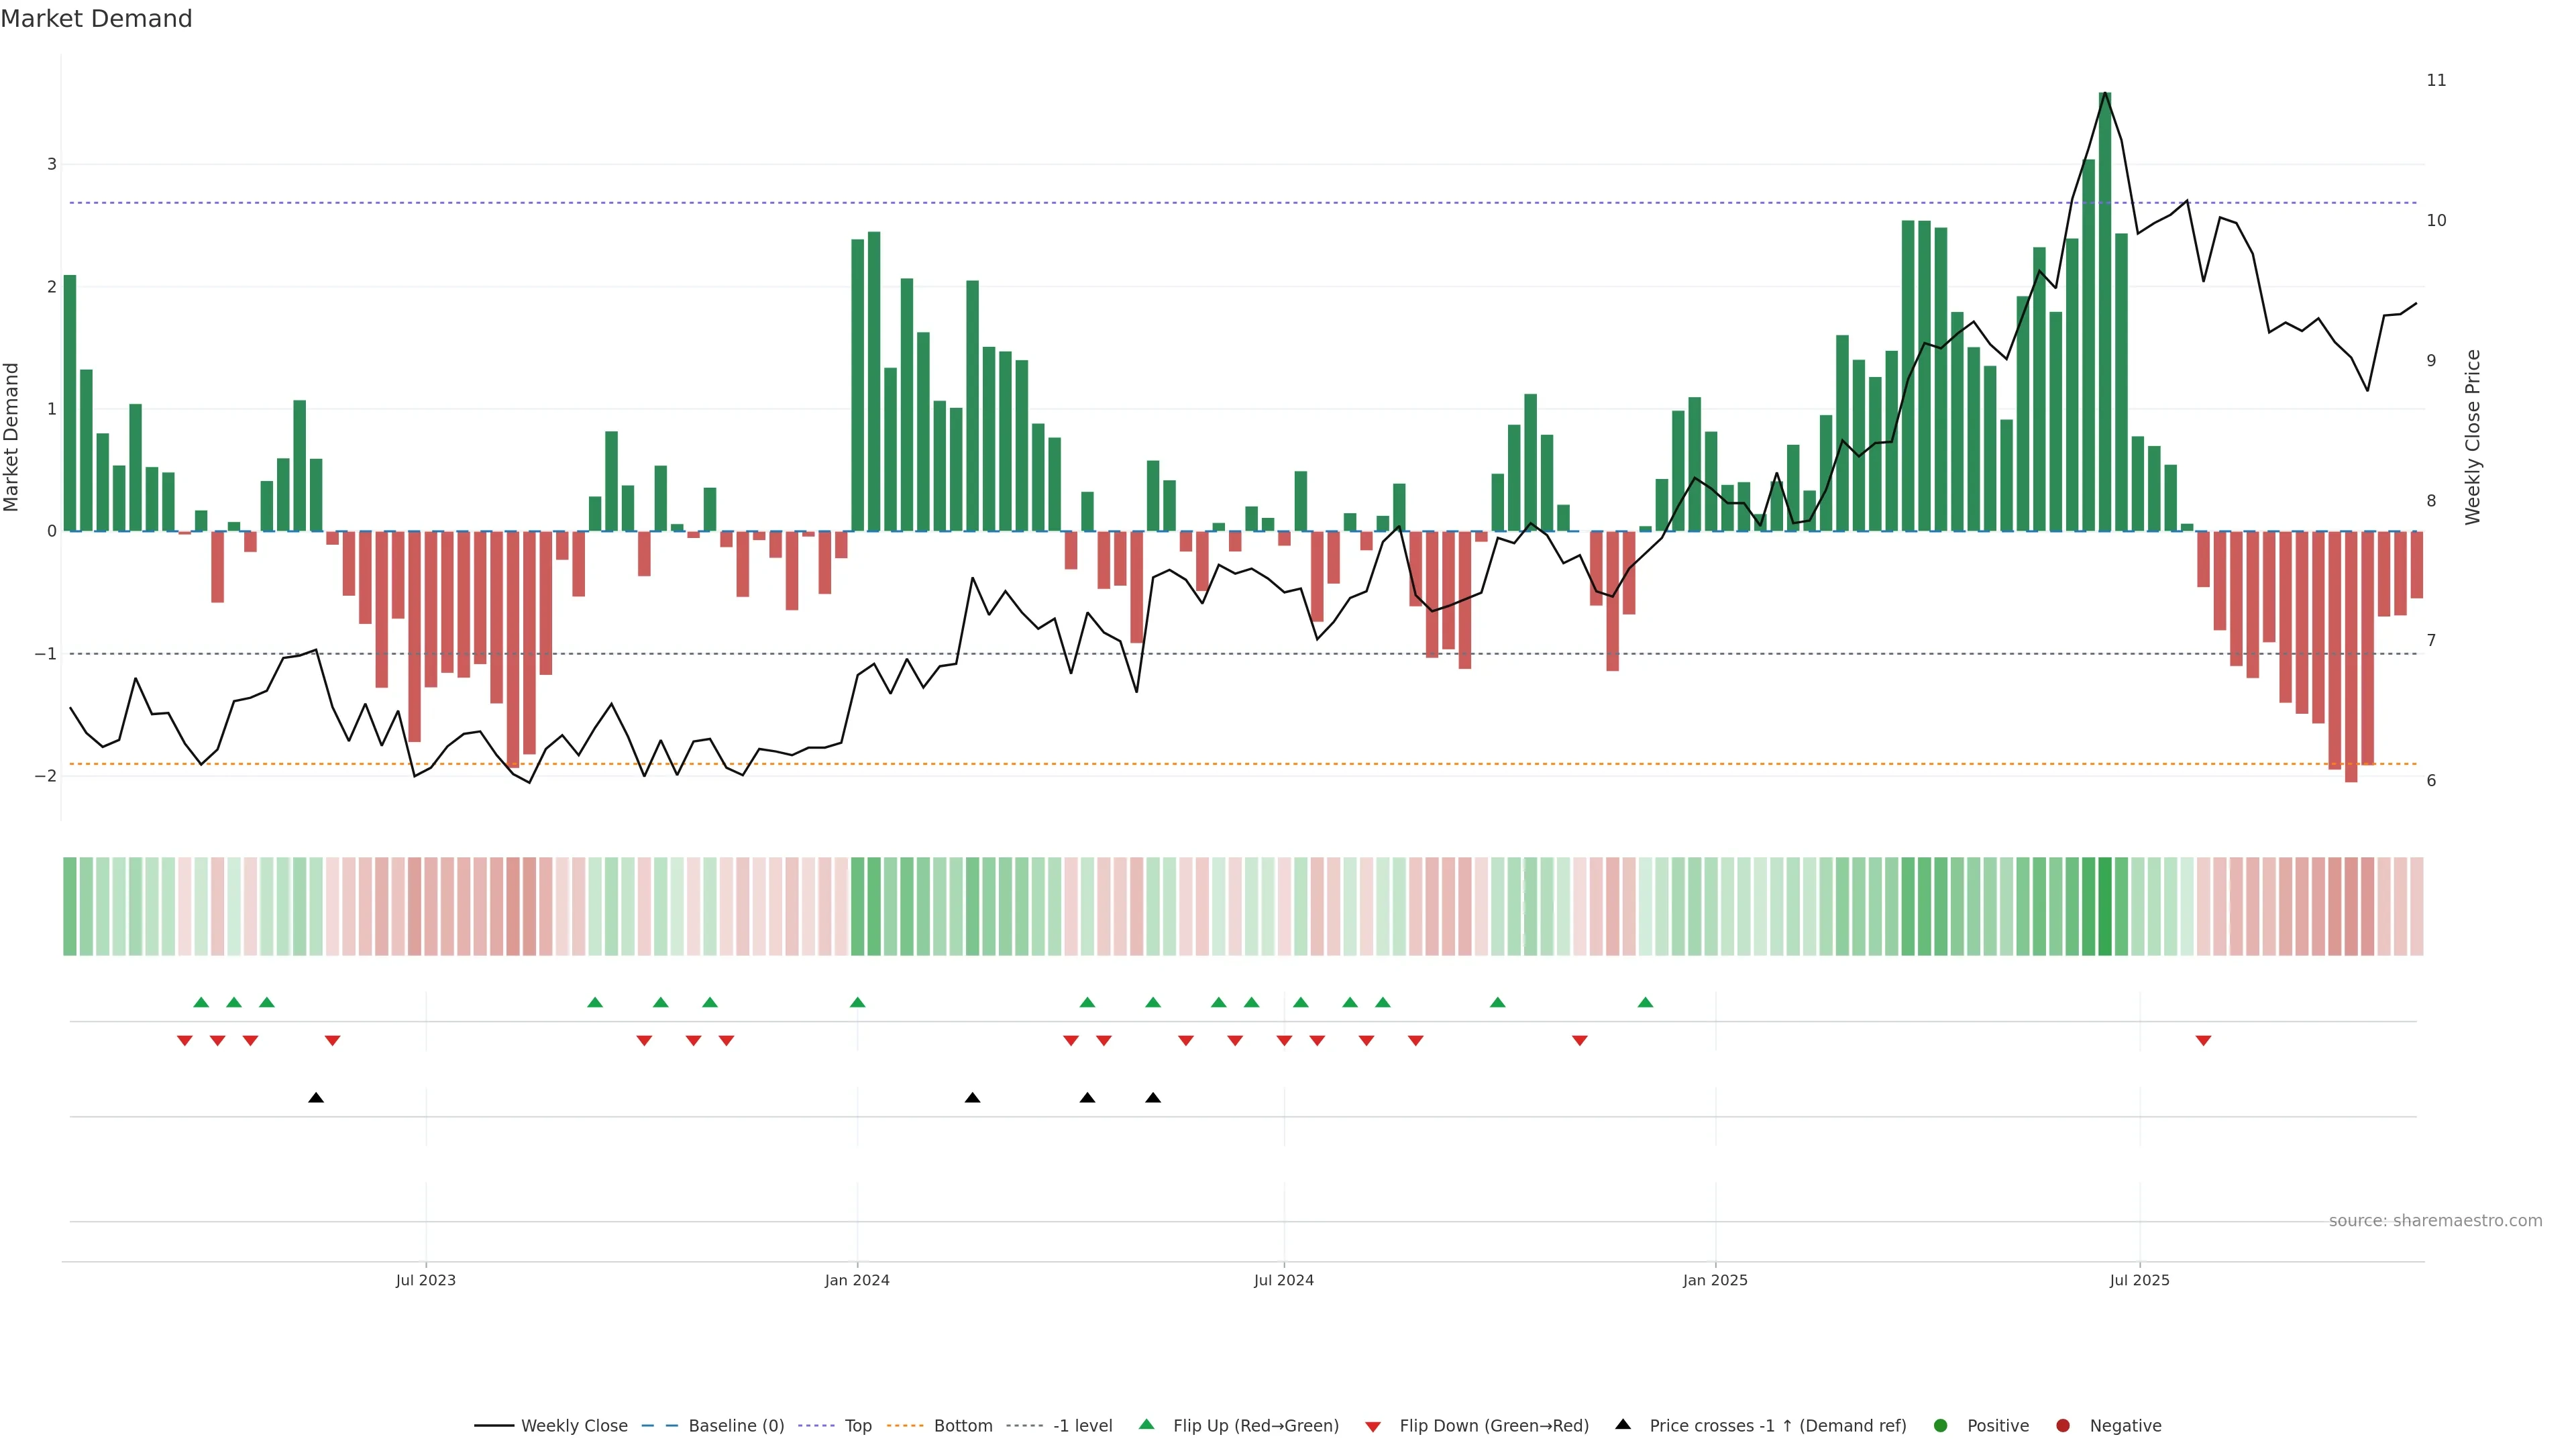This screenshot has height=1449, width=2576.
Task: Click the Market Demand chart title
Action: 96,19
